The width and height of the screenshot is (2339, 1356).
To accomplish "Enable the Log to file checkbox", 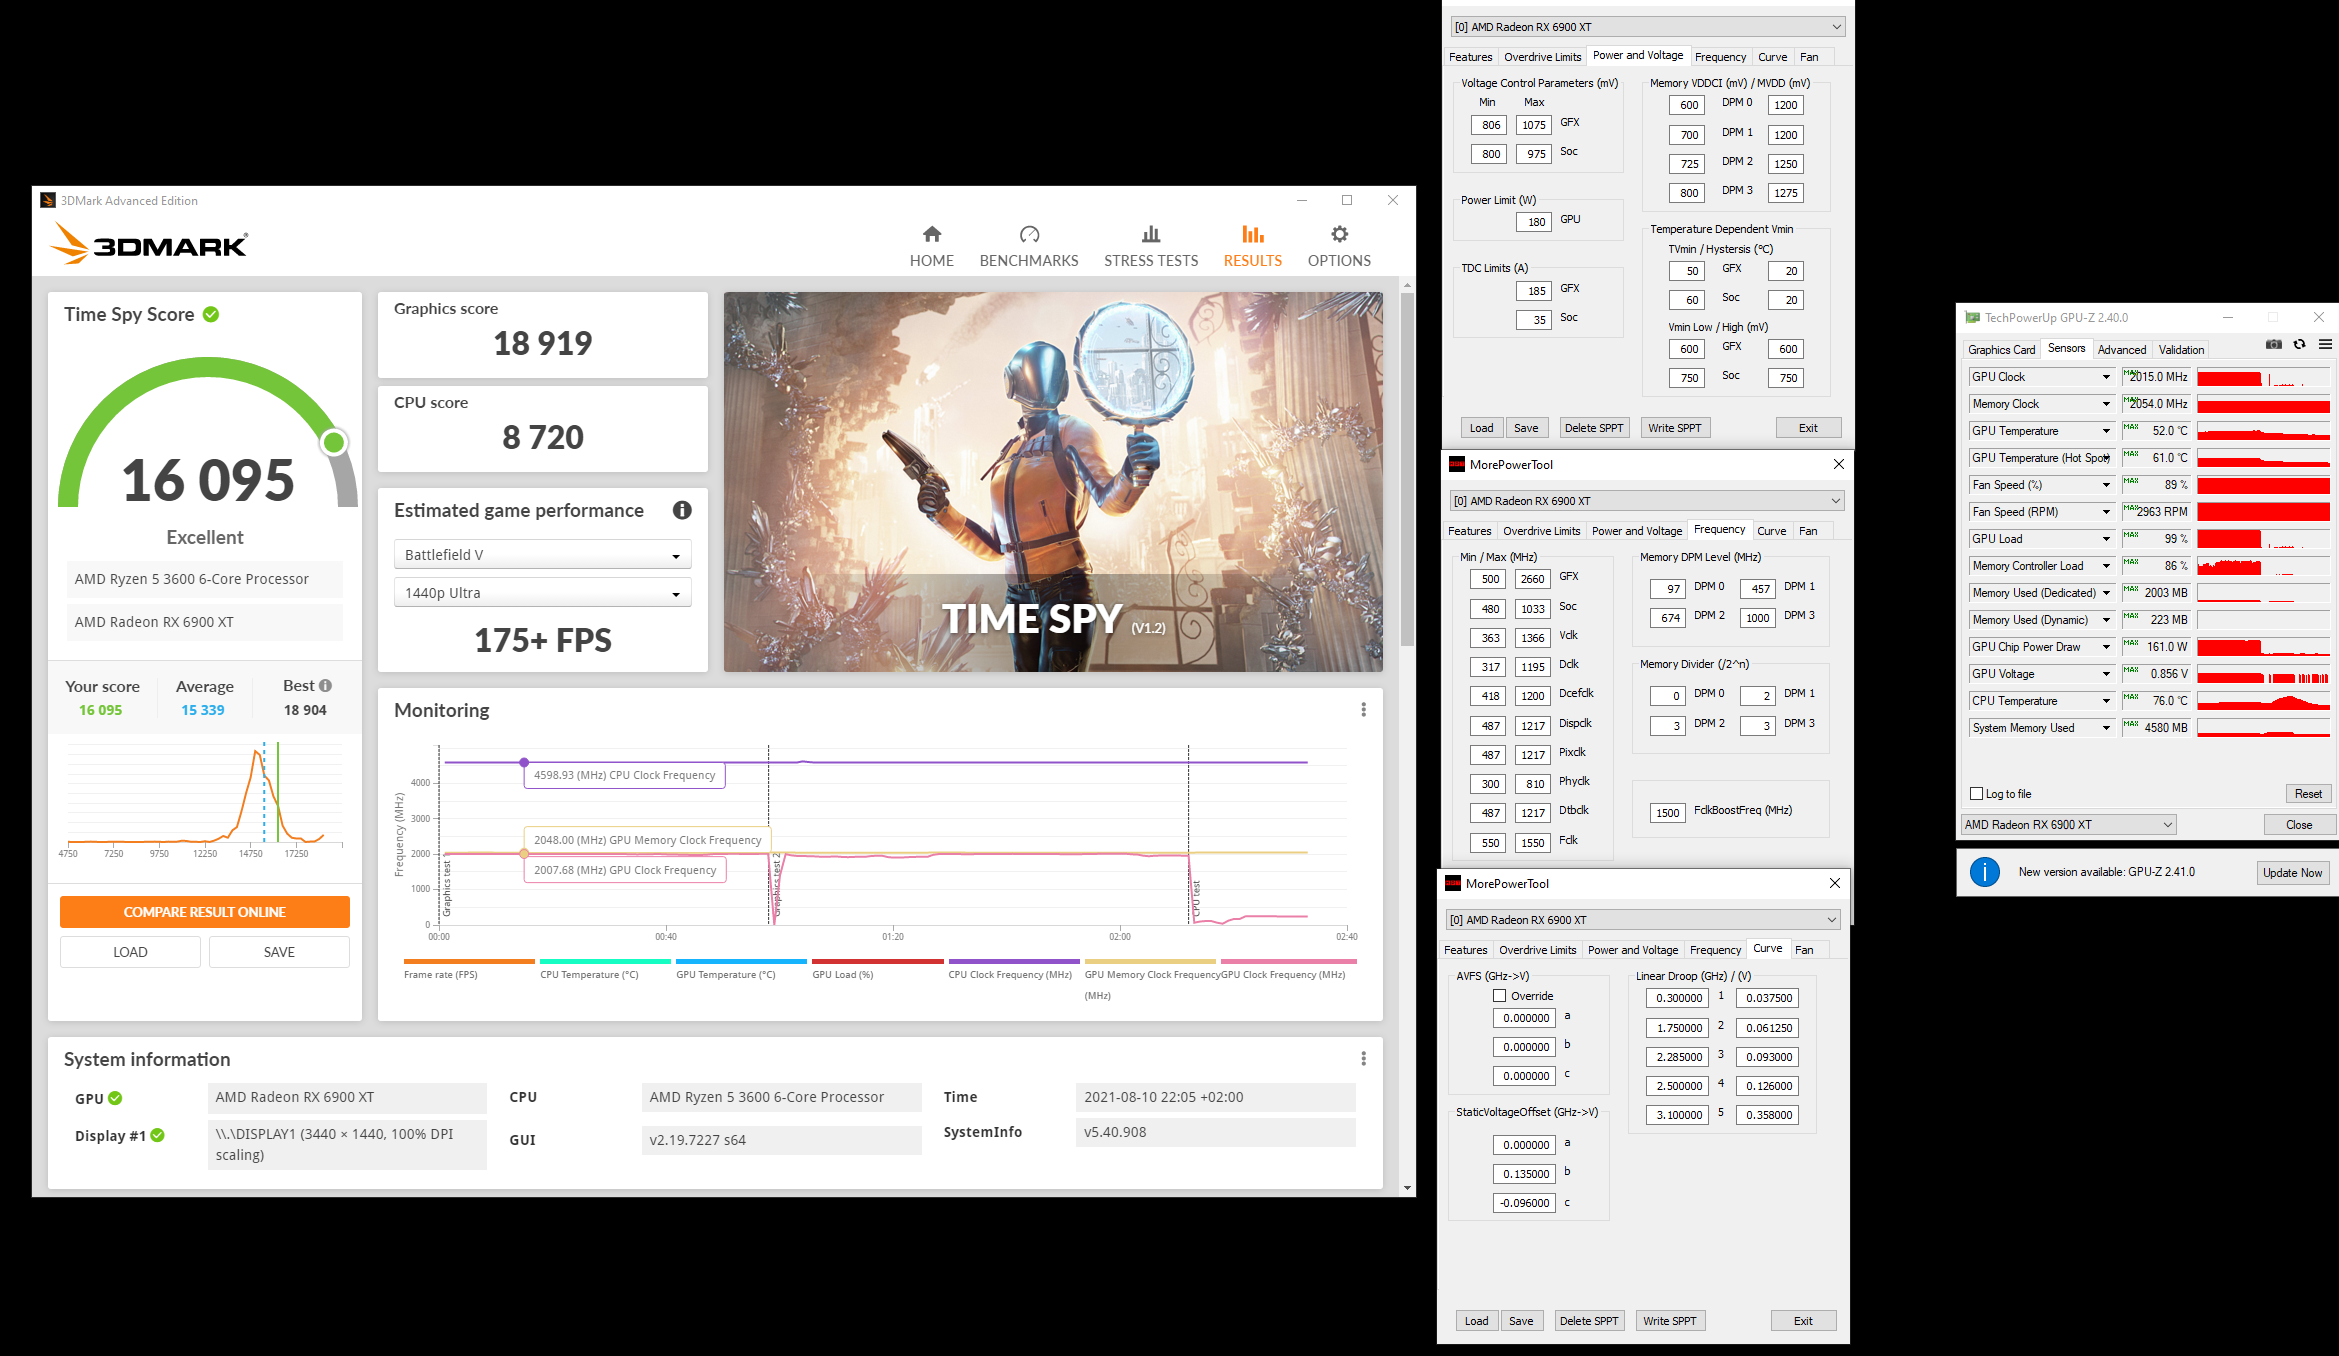I will click(x=1976, y=794).
